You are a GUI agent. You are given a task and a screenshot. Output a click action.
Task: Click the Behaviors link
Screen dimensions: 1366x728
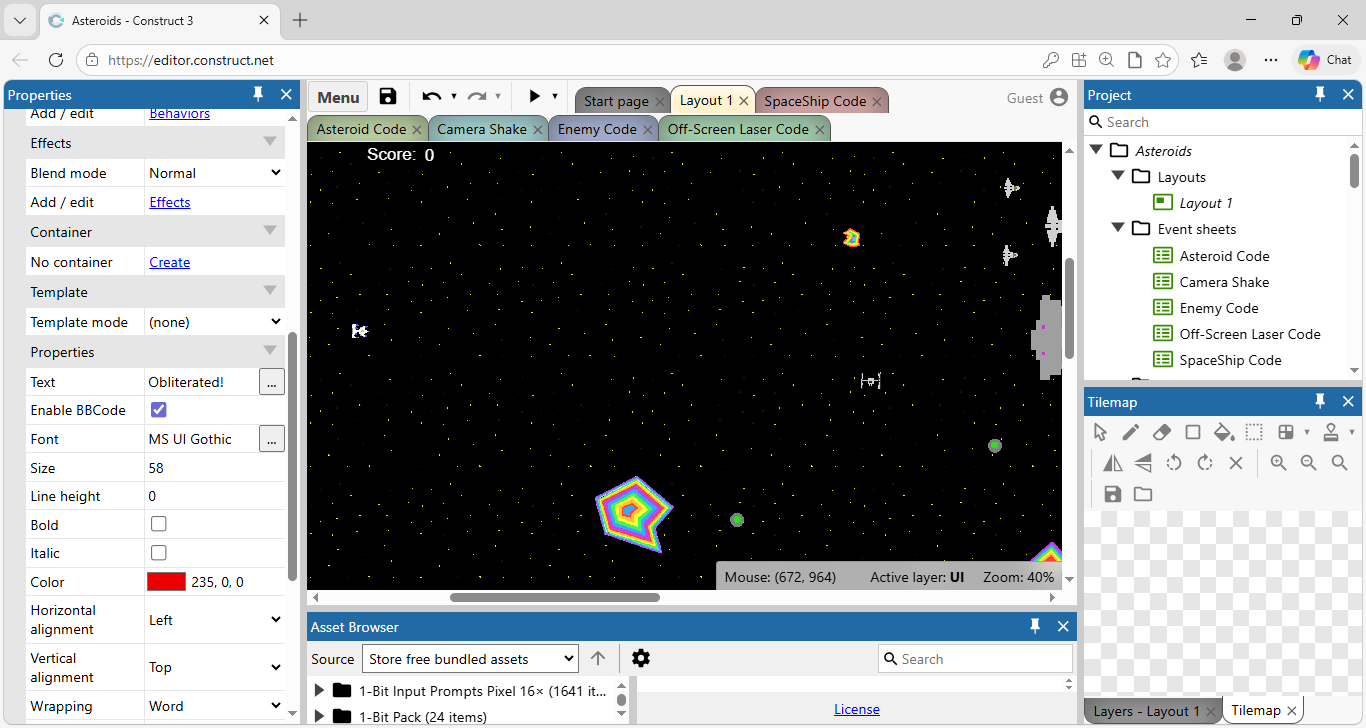pyautogui.click(x=180, y=113)
